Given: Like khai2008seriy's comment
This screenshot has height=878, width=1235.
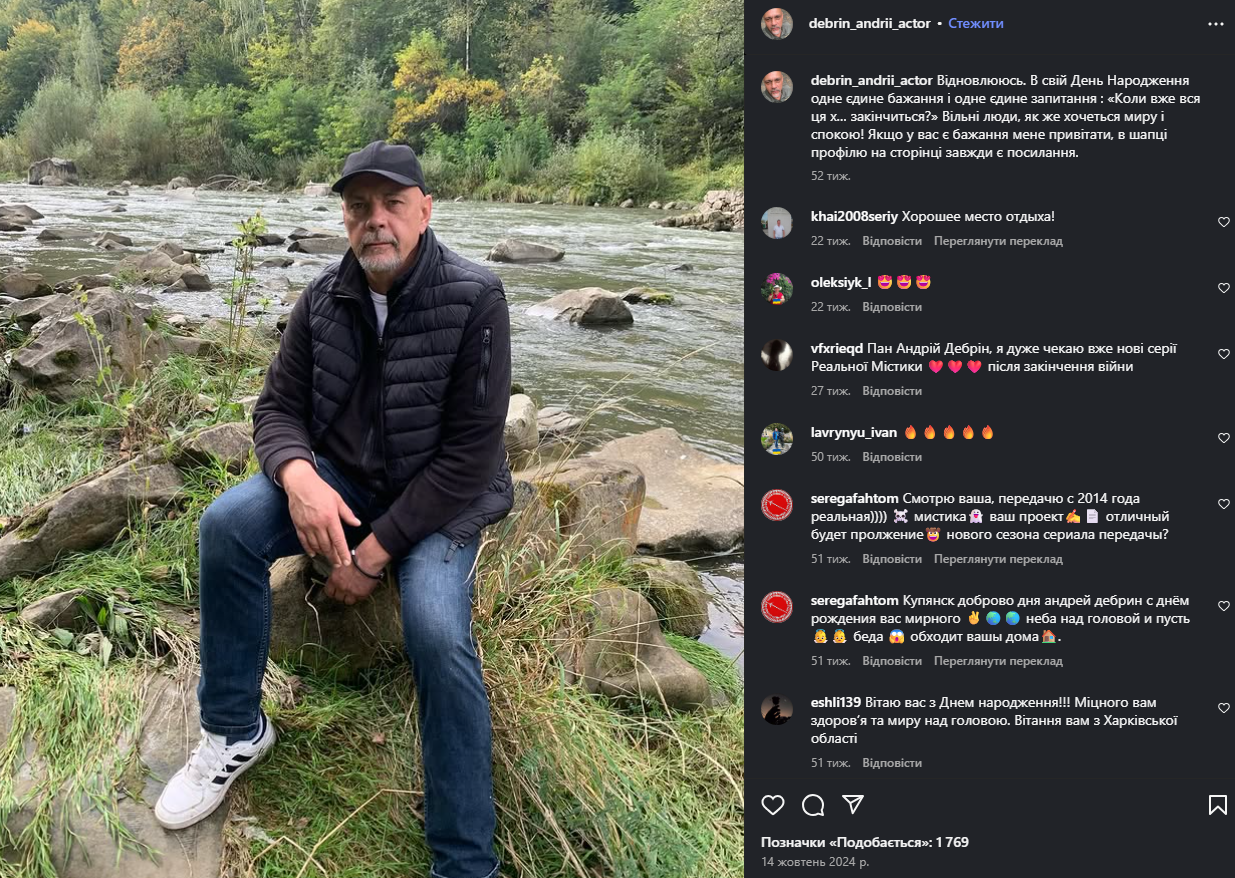Looking at the screenshot, I should pos(1224,222).
